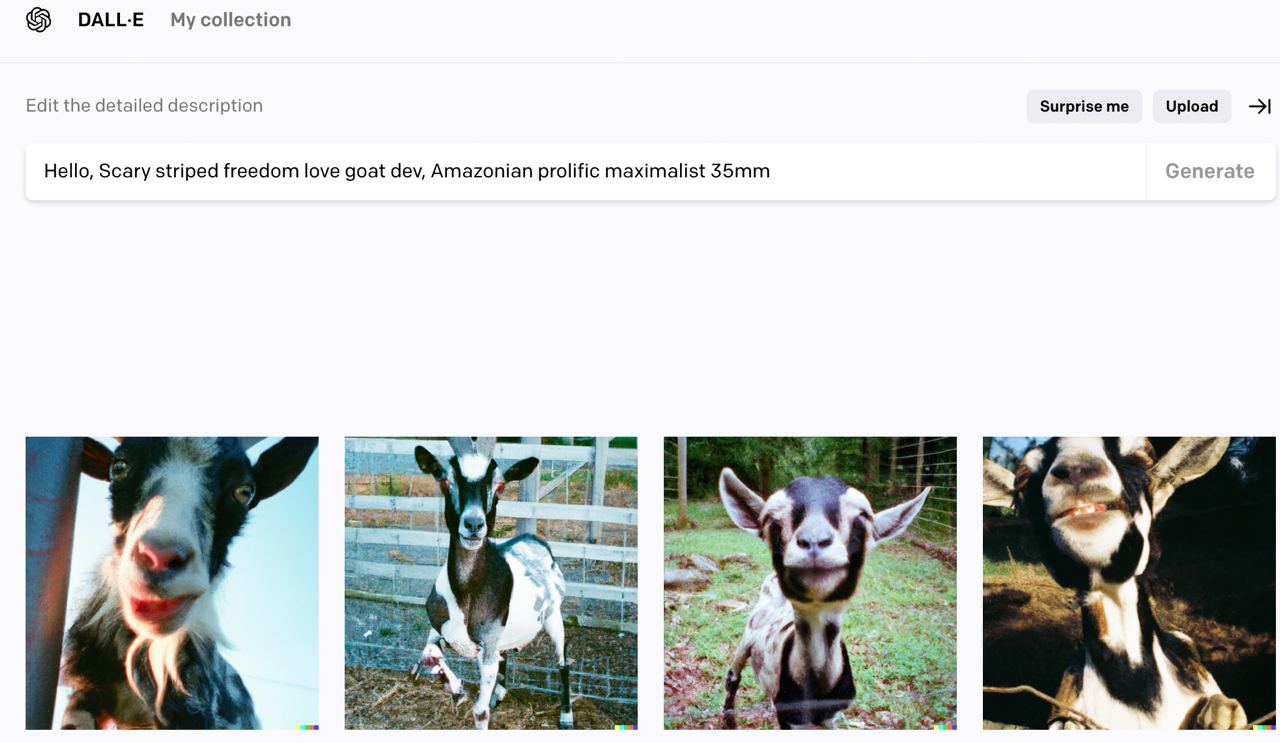Viewport: 1280px width, 743px height.
Task: Click the color signature on the last goat image
Action: tap(1265, 727)
